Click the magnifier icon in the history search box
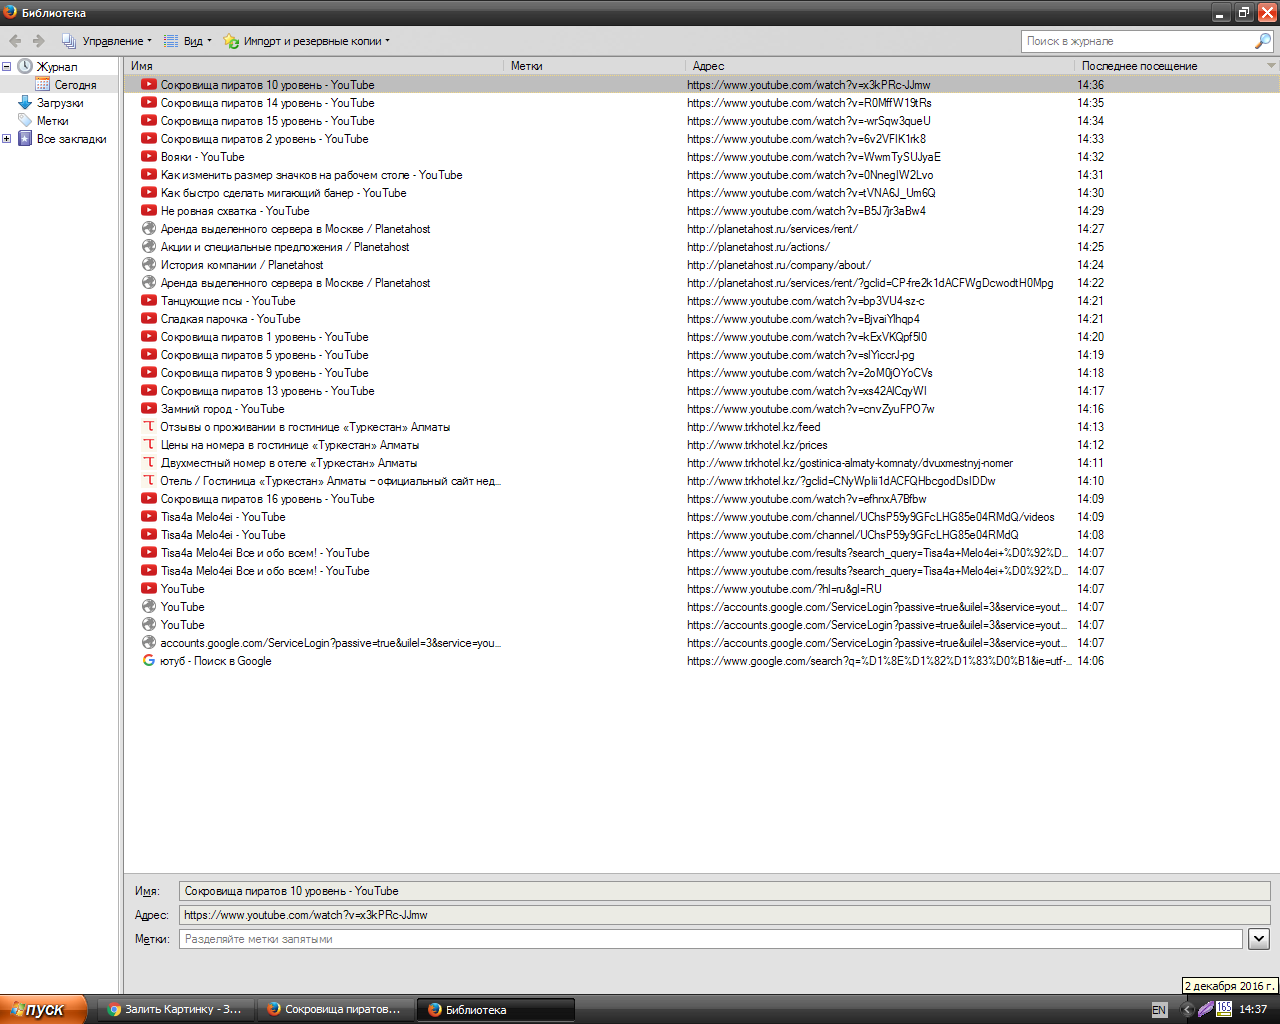Image resolution: width=1280 pixels, height=1024 pixels. 1263,41
